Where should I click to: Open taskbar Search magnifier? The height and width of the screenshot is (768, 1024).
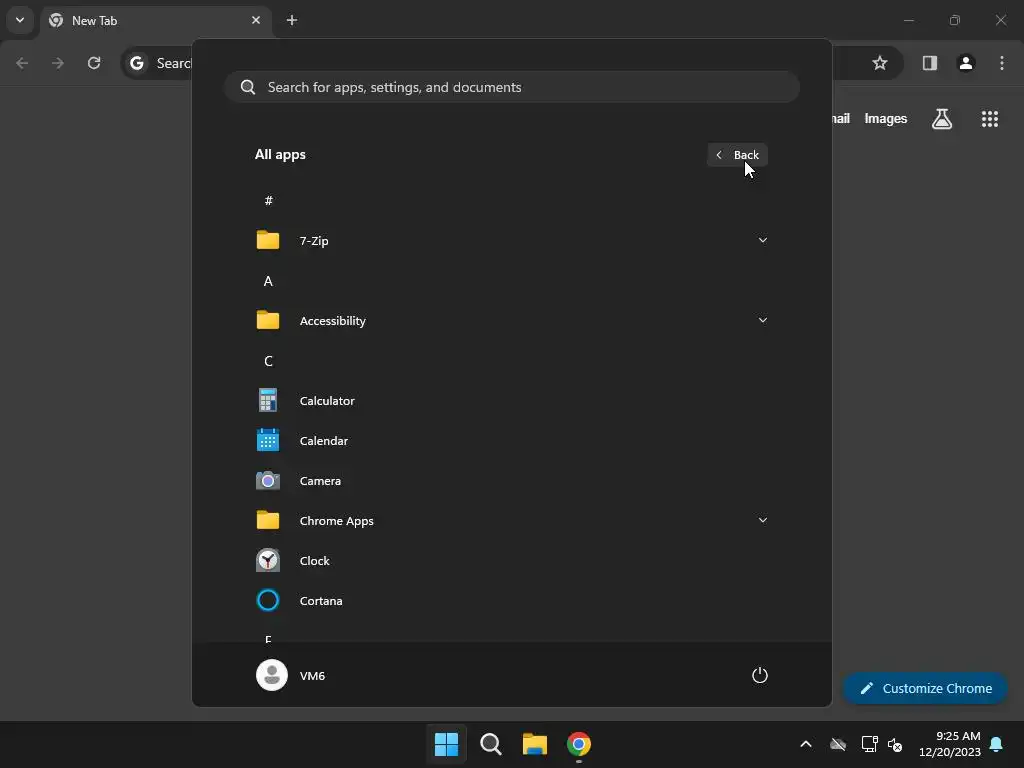pos(490,744)
